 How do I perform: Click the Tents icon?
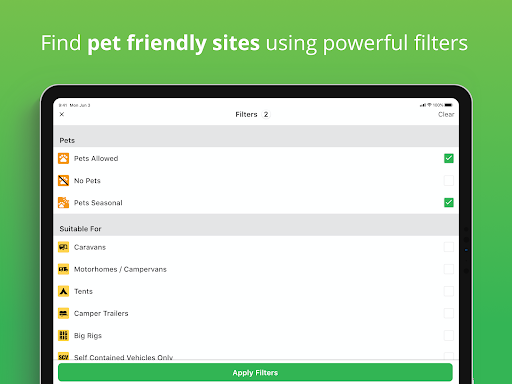pos(63,291)
